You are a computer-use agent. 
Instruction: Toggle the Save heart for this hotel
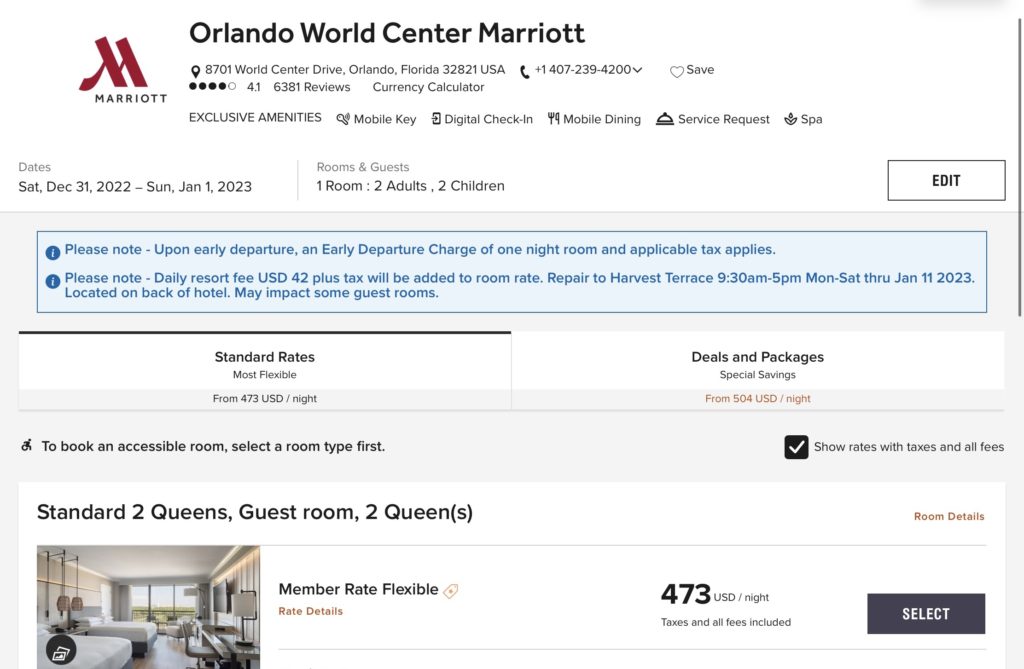[x=677, y=71]
